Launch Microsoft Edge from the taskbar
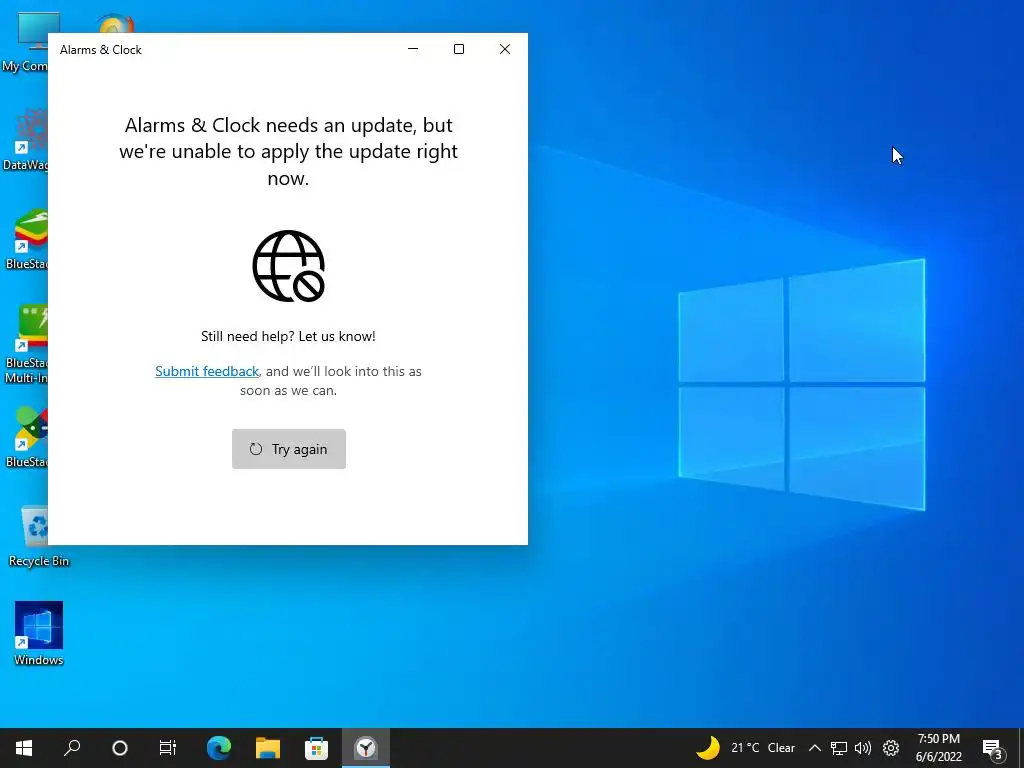This screenshot has width=1024, height=768. 219,748
